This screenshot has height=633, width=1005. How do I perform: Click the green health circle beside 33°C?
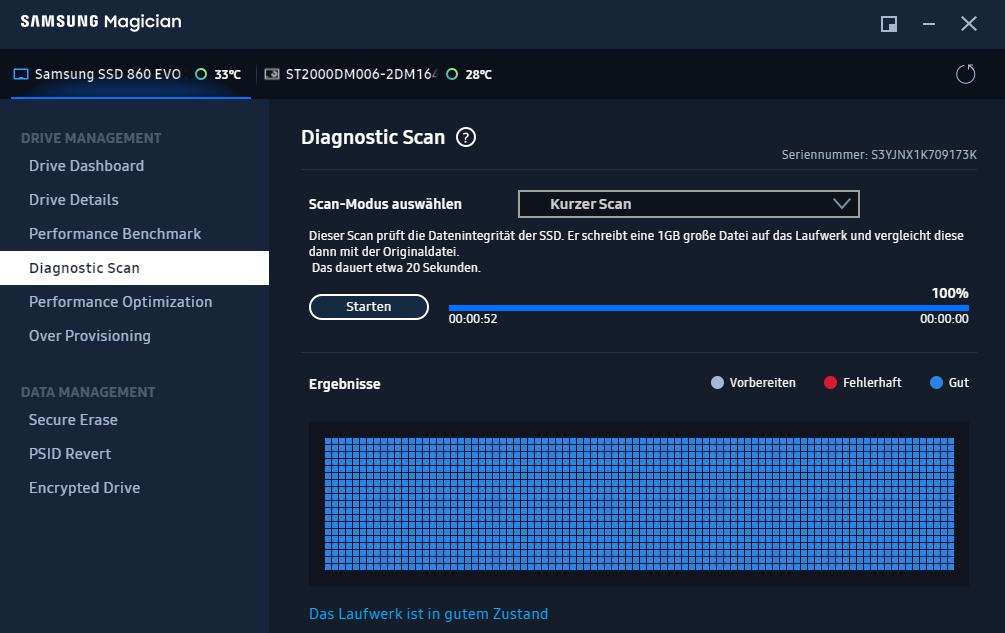201,74
